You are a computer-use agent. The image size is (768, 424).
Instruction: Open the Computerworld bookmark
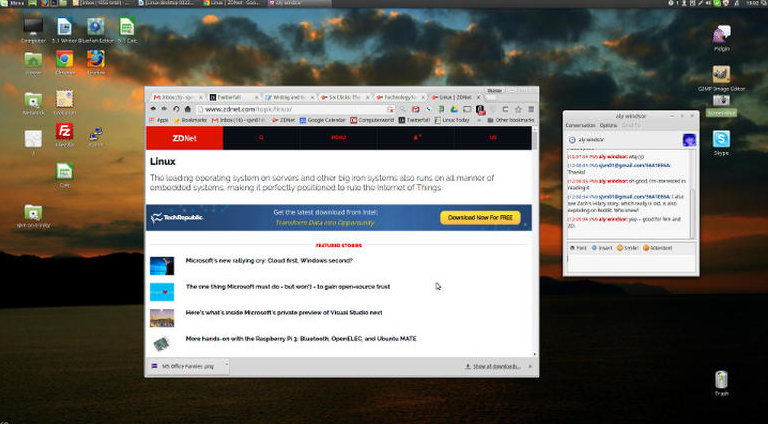click(372, 120)
